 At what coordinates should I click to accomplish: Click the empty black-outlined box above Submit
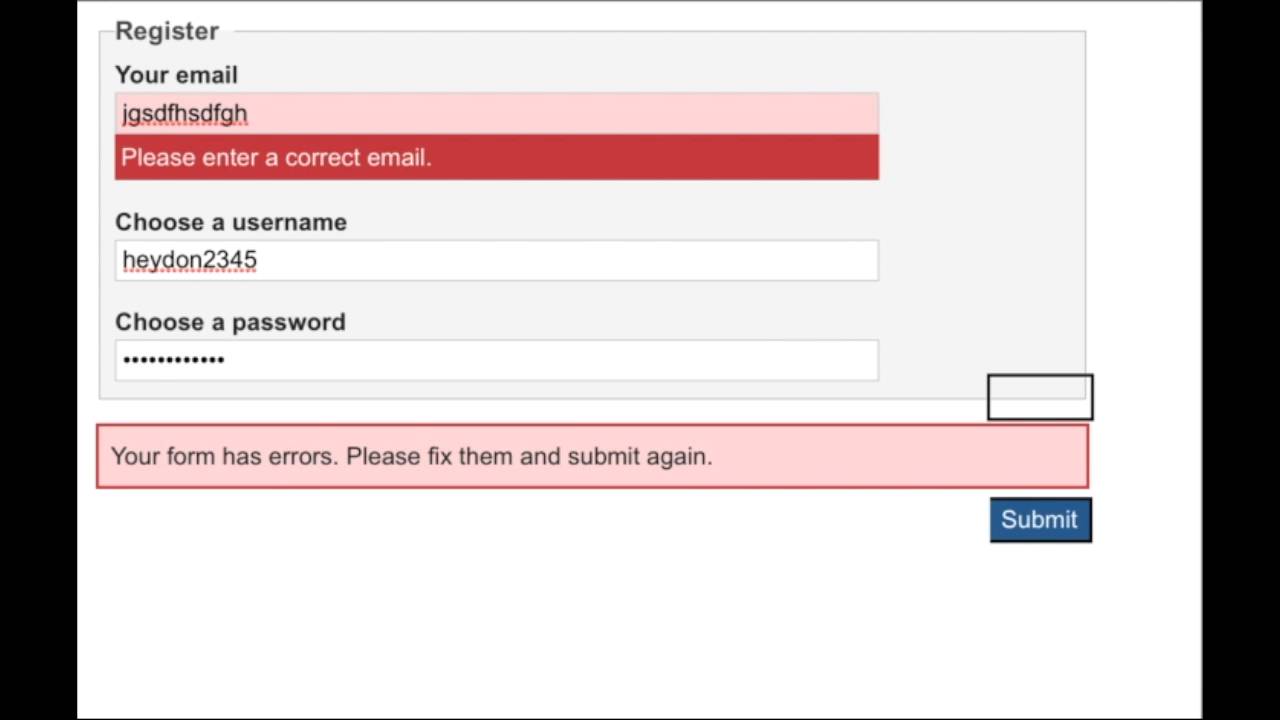(1040, 397)
